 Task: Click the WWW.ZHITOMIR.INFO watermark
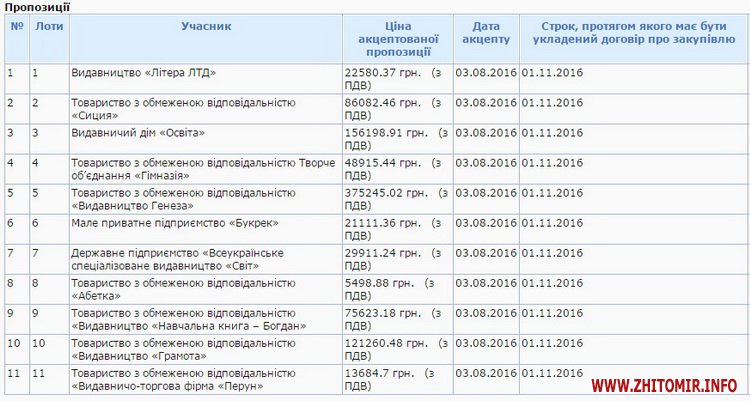(669, 384)
